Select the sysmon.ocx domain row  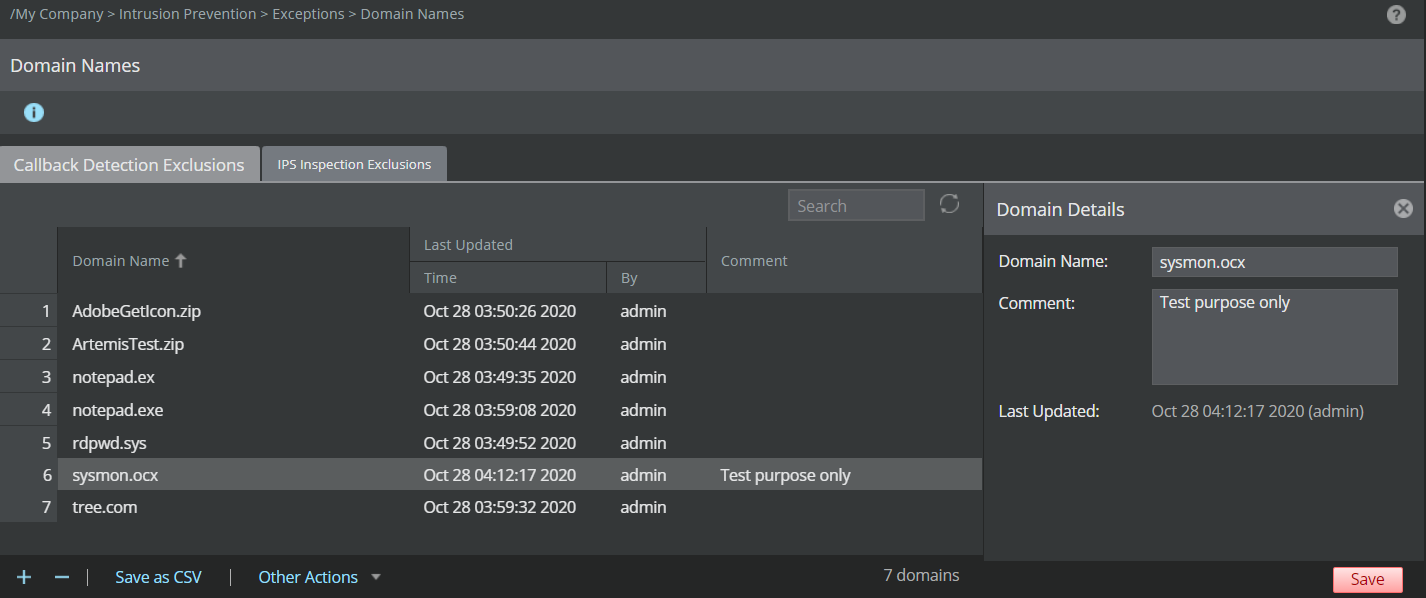point(491,475)
